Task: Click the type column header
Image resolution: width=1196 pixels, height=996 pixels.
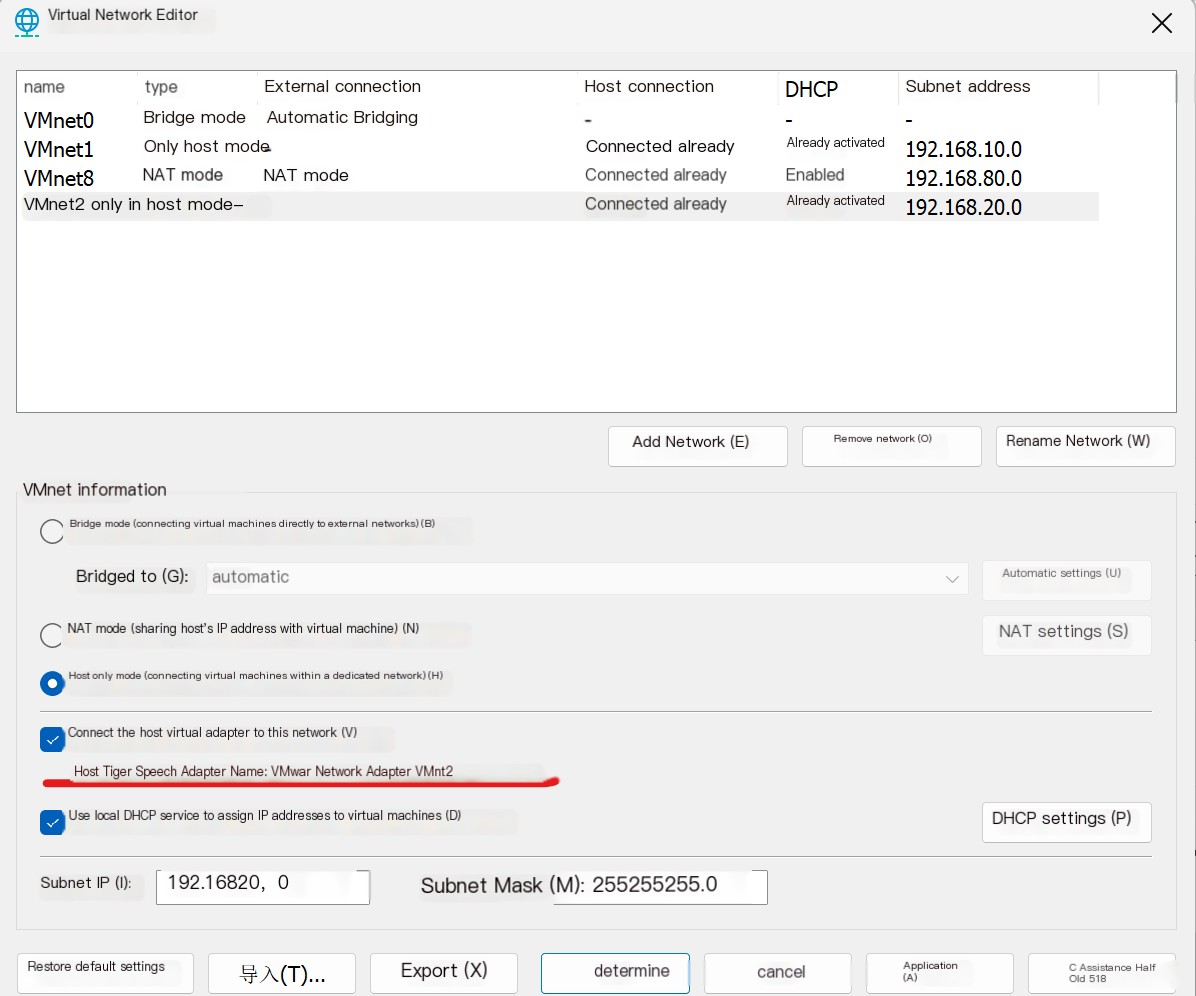Action: pos(198,87)
